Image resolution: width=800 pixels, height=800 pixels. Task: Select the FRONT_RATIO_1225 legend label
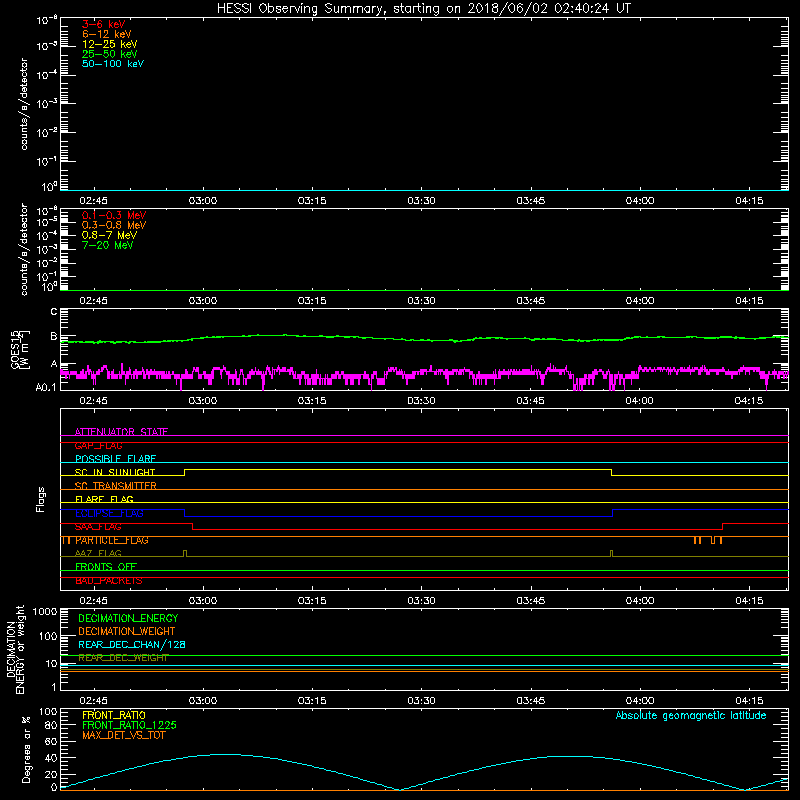(129, 725)
